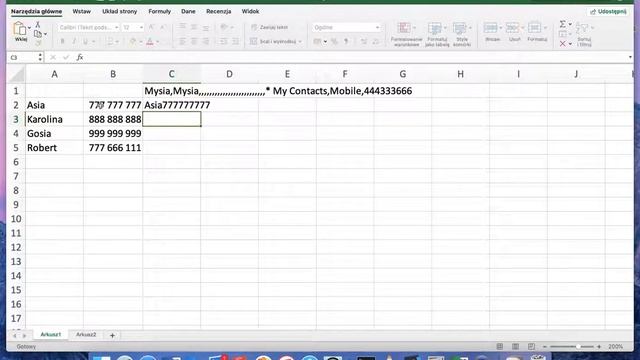Click the increase decimal places icon

(364, 42)
